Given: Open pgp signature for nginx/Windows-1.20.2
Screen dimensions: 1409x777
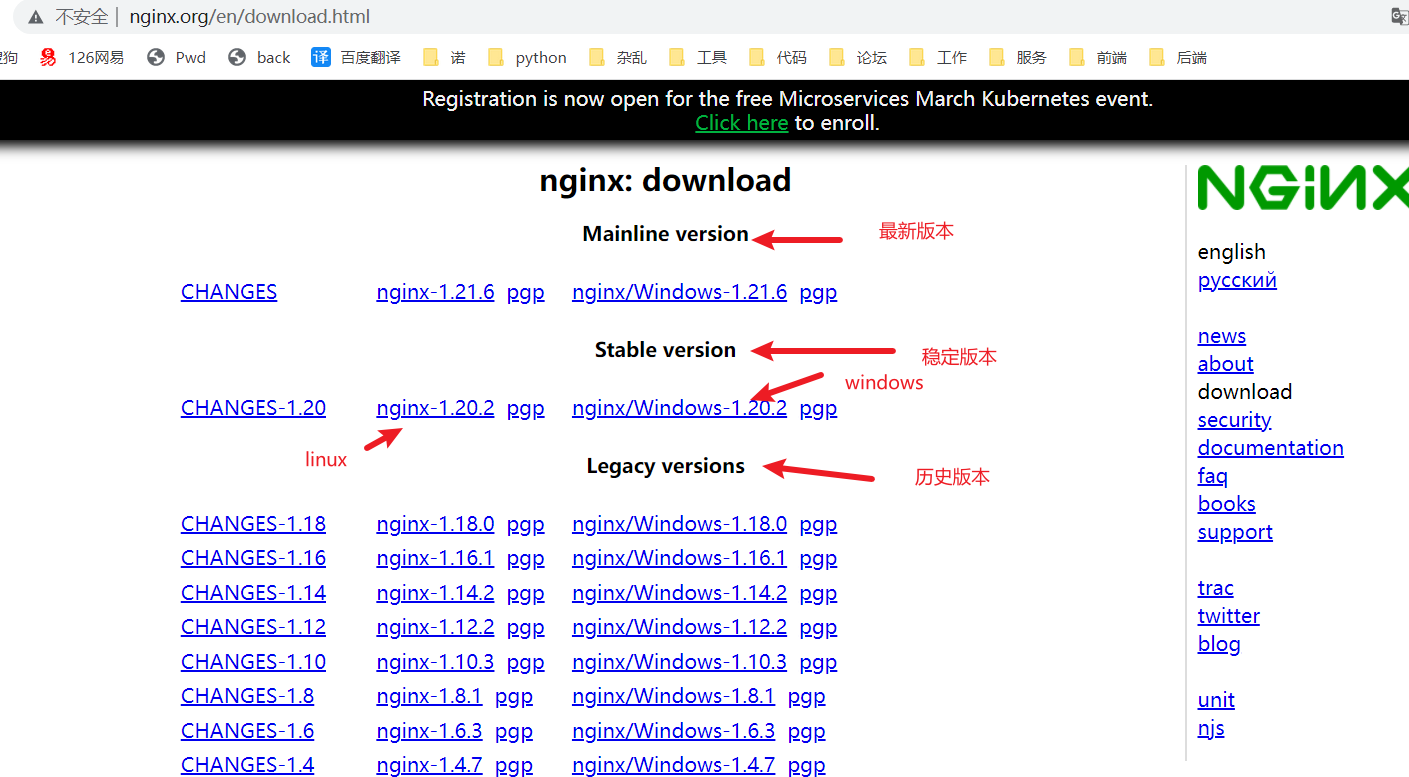Looking at the screenshot, I should click(x=819, y=409).
